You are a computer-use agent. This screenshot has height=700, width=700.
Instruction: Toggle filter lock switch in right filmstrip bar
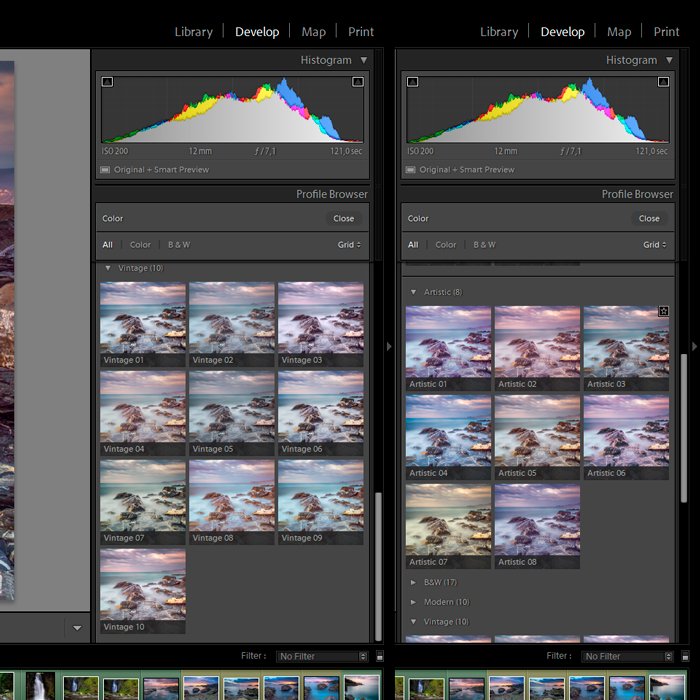coord(685,656)
